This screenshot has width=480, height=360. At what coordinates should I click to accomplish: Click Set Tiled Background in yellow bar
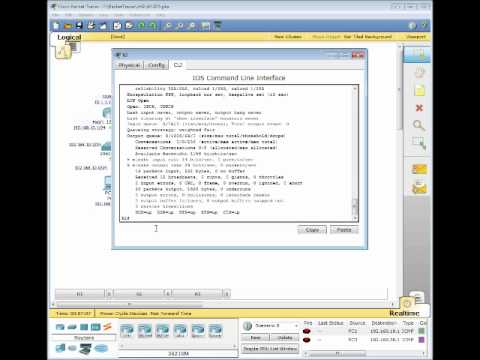(367, 37)
